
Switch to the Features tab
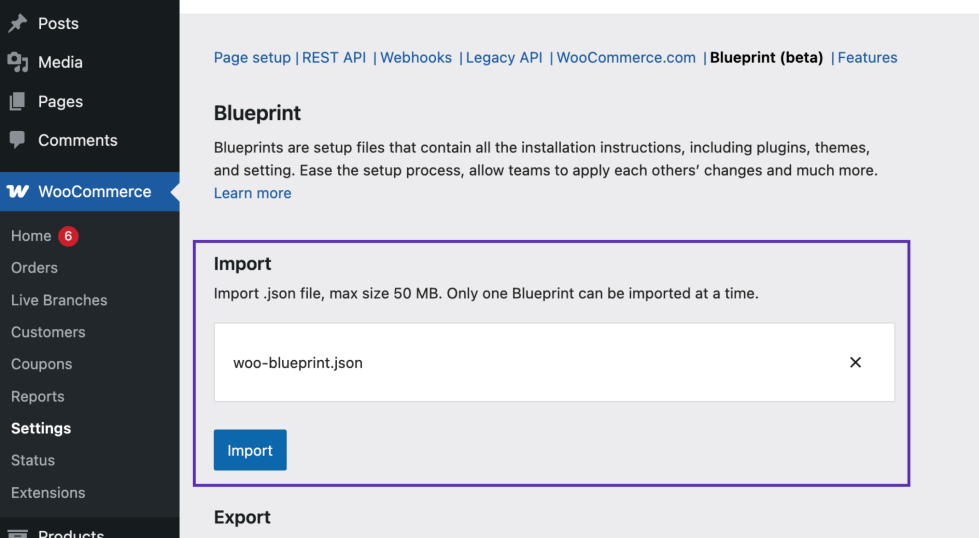867,58
